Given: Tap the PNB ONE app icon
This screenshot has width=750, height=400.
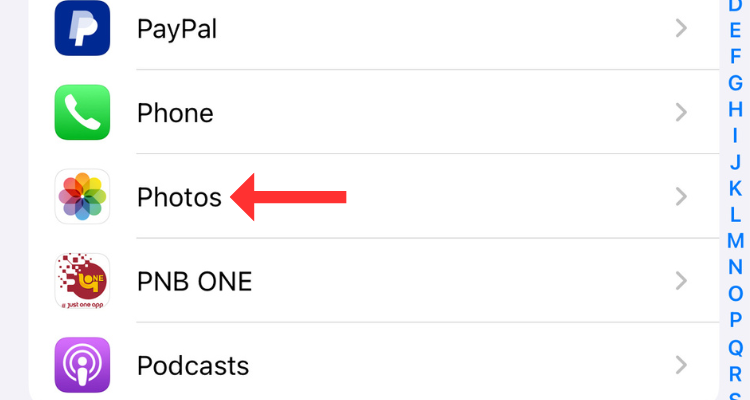Looking at the screenshot, I should click(x=82, y=281).
